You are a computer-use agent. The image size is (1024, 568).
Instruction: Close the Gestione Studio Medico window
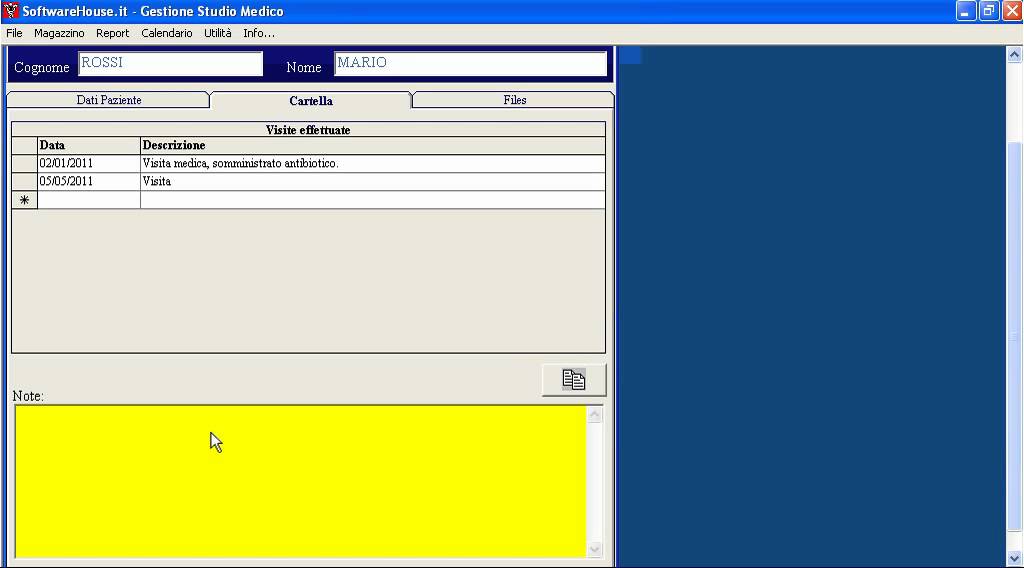pyautogui.click(x=1012, y=11)
